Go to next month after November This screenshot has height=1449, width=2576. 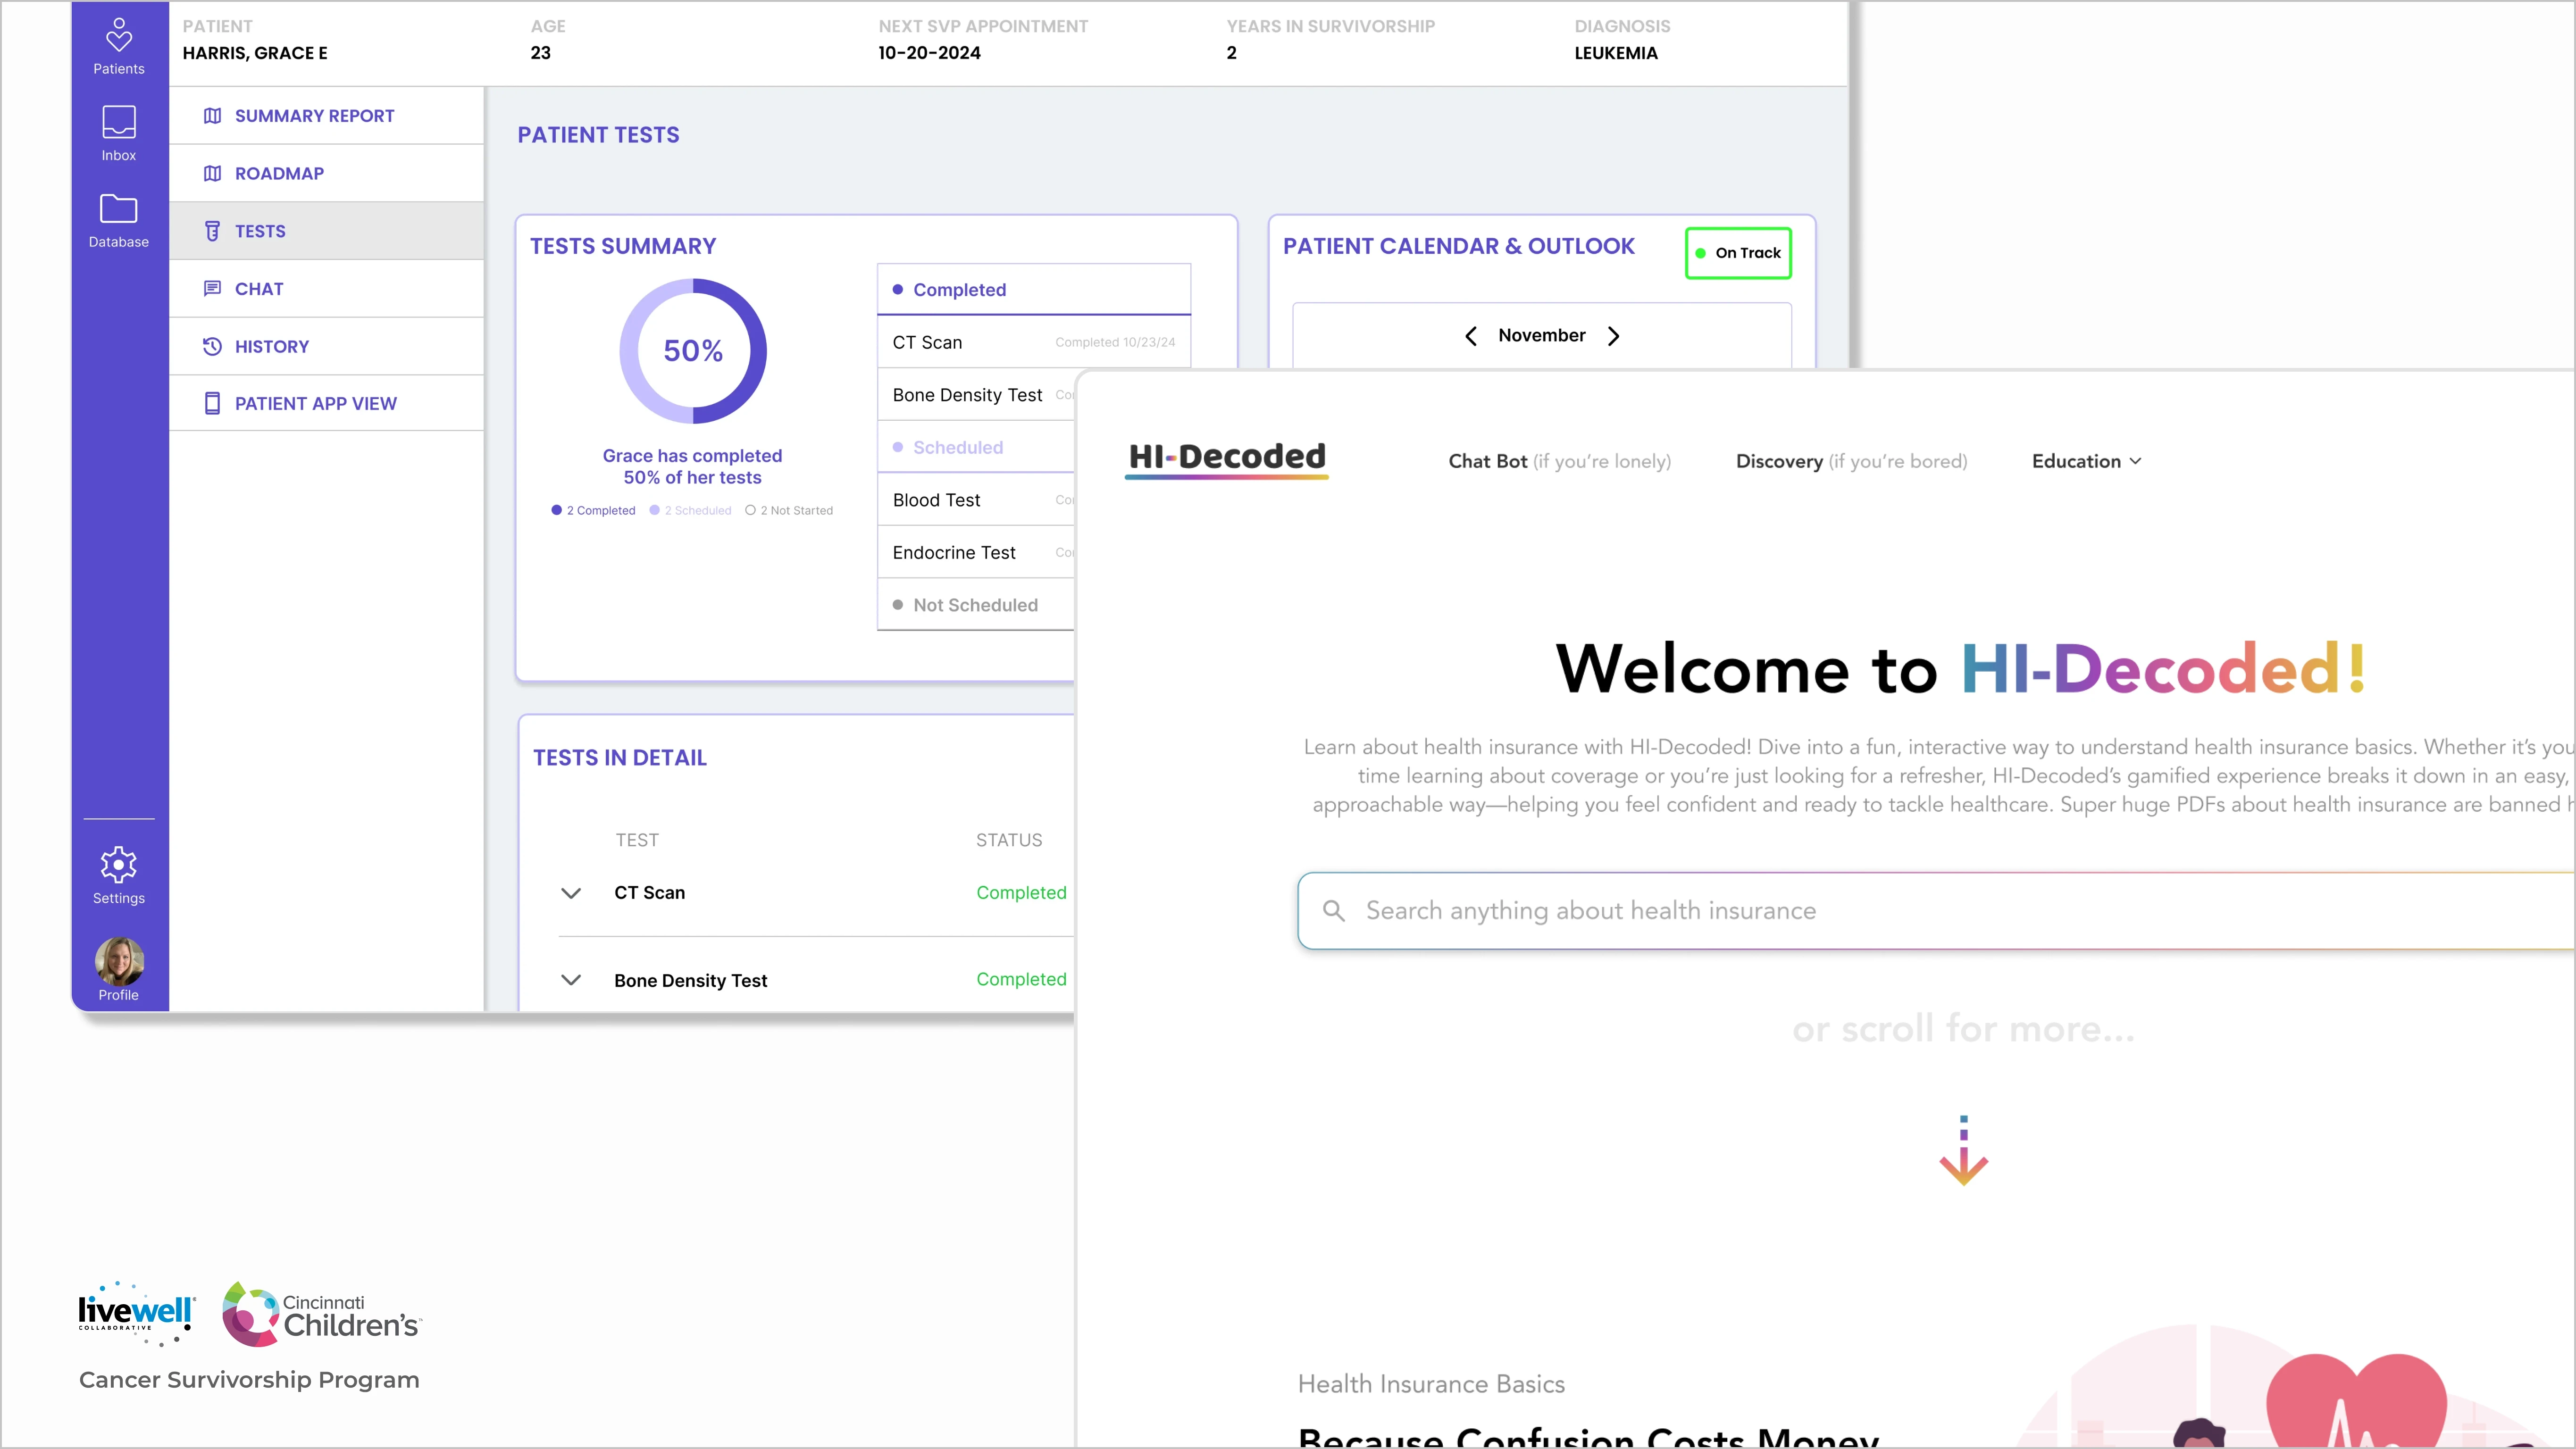pos(1613,336)
